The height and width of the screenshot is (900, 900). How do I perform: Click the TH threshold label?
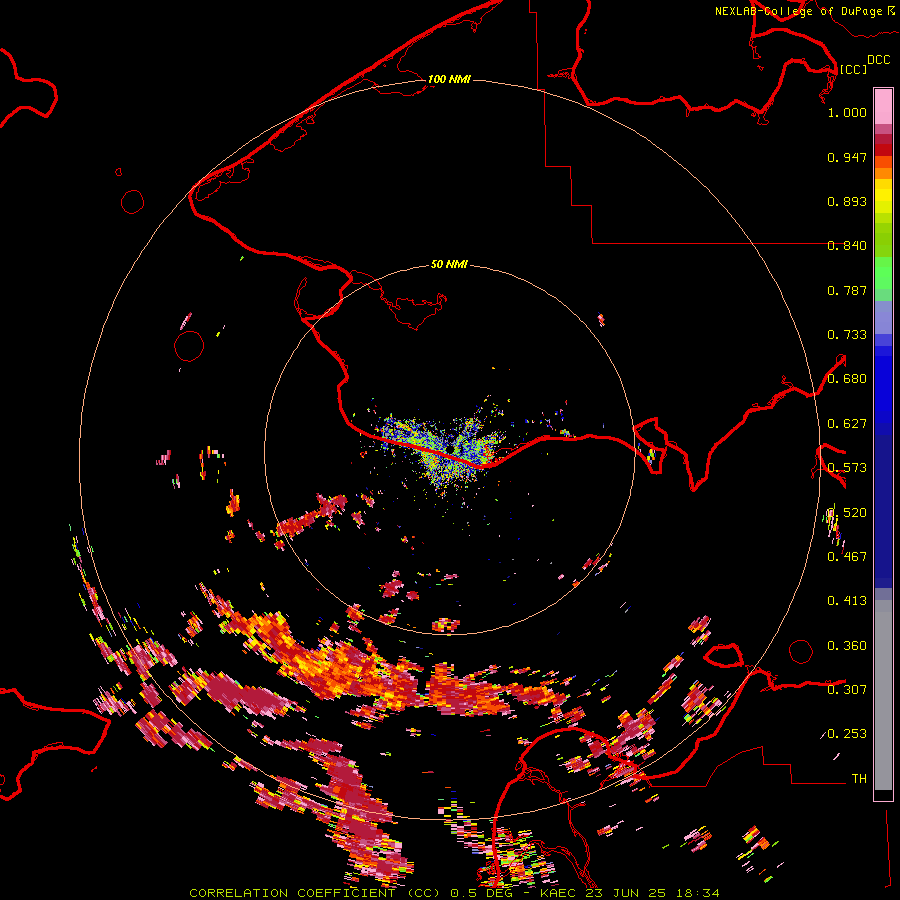coord(859,779)
